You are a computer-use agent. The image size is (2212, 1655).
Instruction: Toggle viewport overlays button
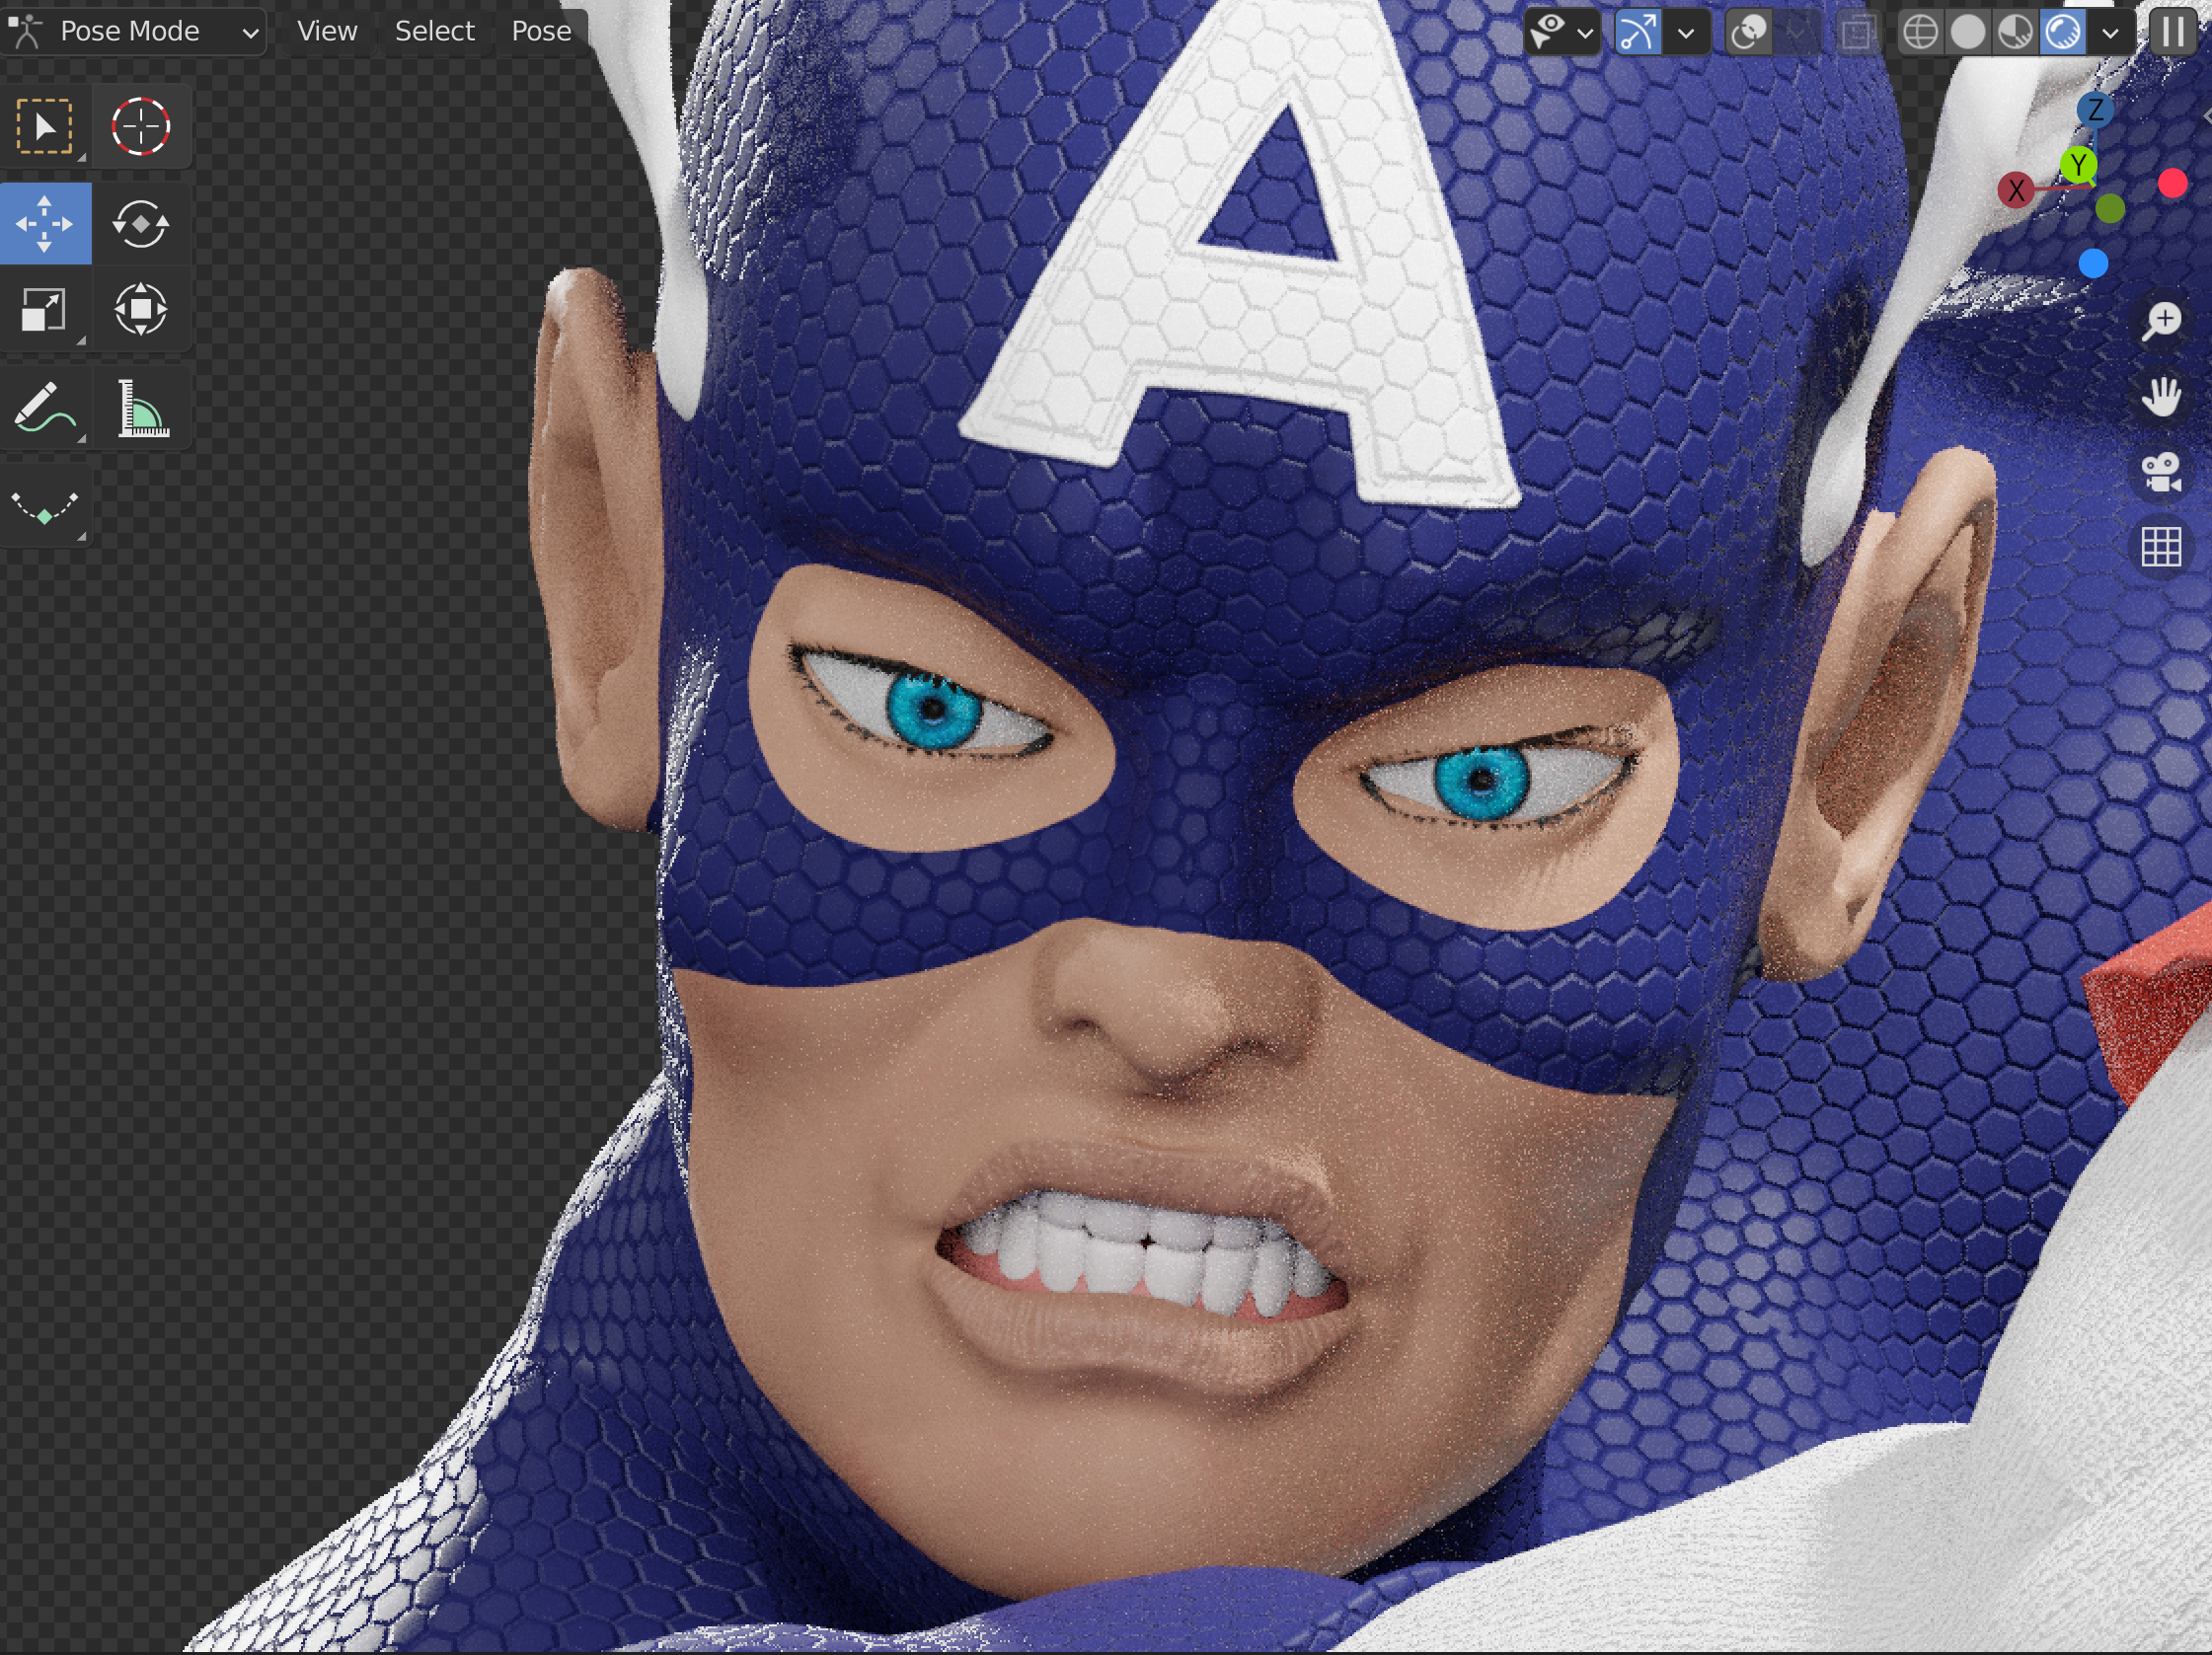(1748, 32)
